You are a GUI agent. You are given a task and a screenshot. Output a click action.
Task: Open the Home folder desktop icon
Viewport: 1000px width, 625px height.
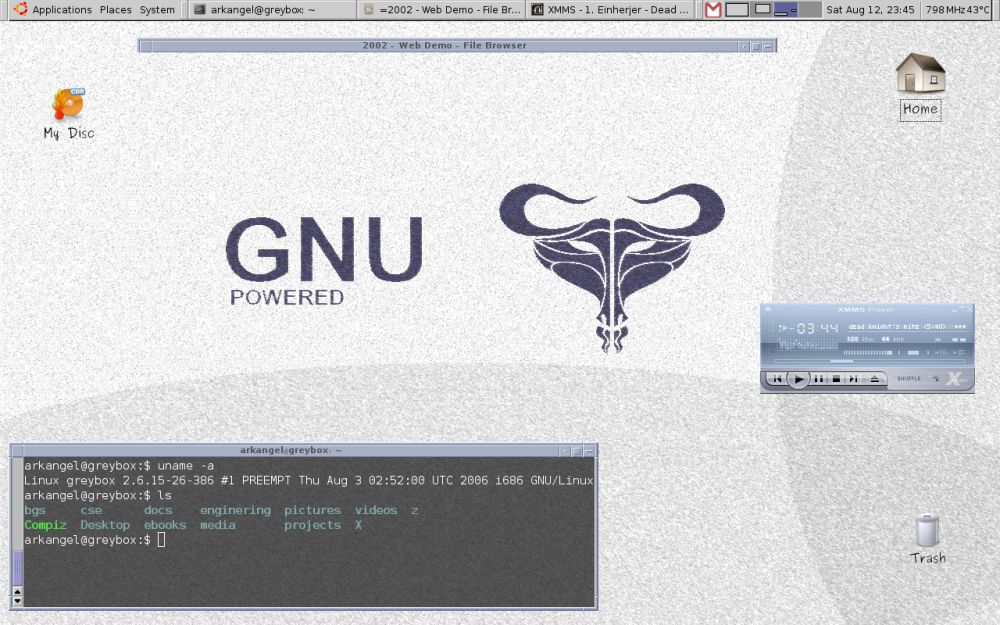920,86
